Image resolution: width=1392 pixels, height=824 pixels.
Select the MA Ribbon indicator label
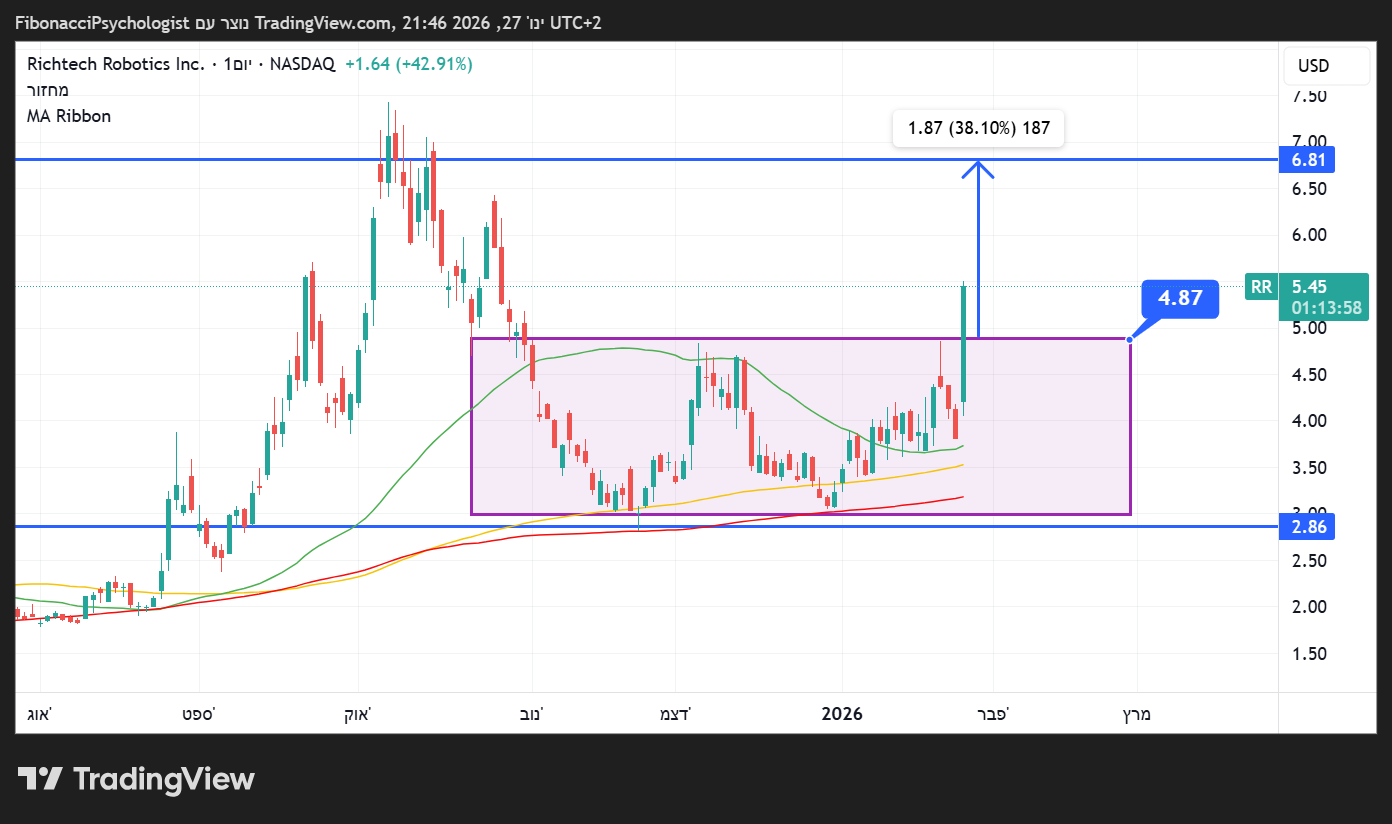tap(69, 116)
